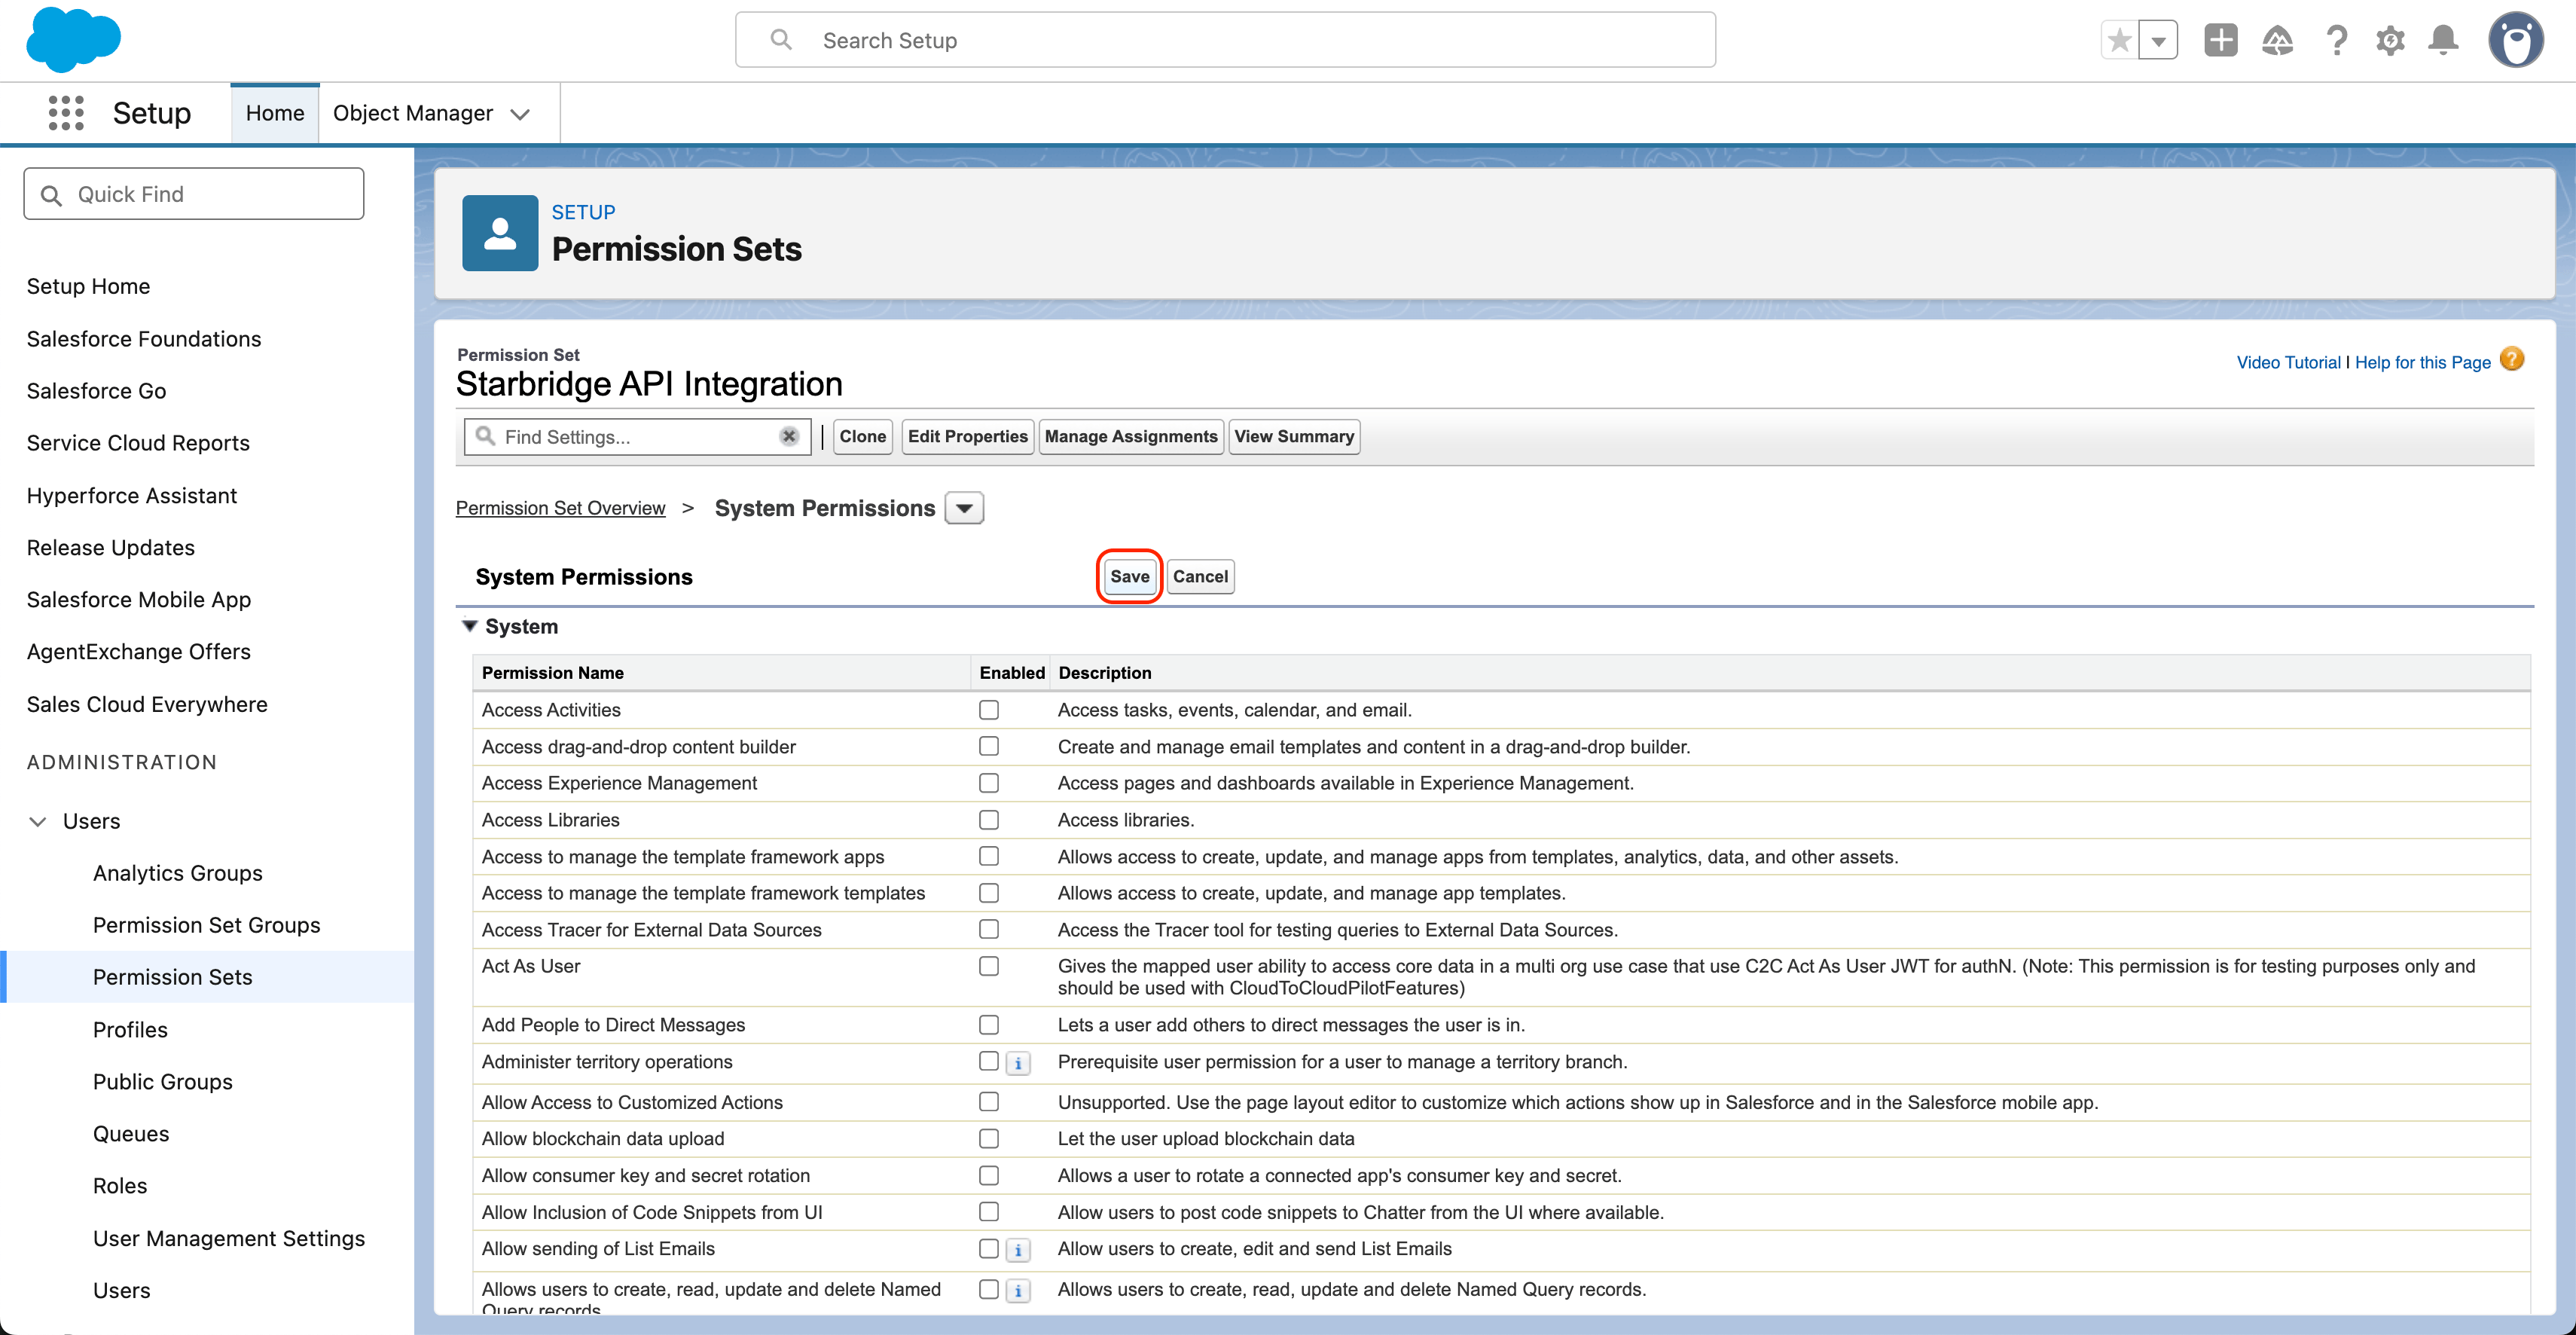Click the Save button

point(1130,577)
